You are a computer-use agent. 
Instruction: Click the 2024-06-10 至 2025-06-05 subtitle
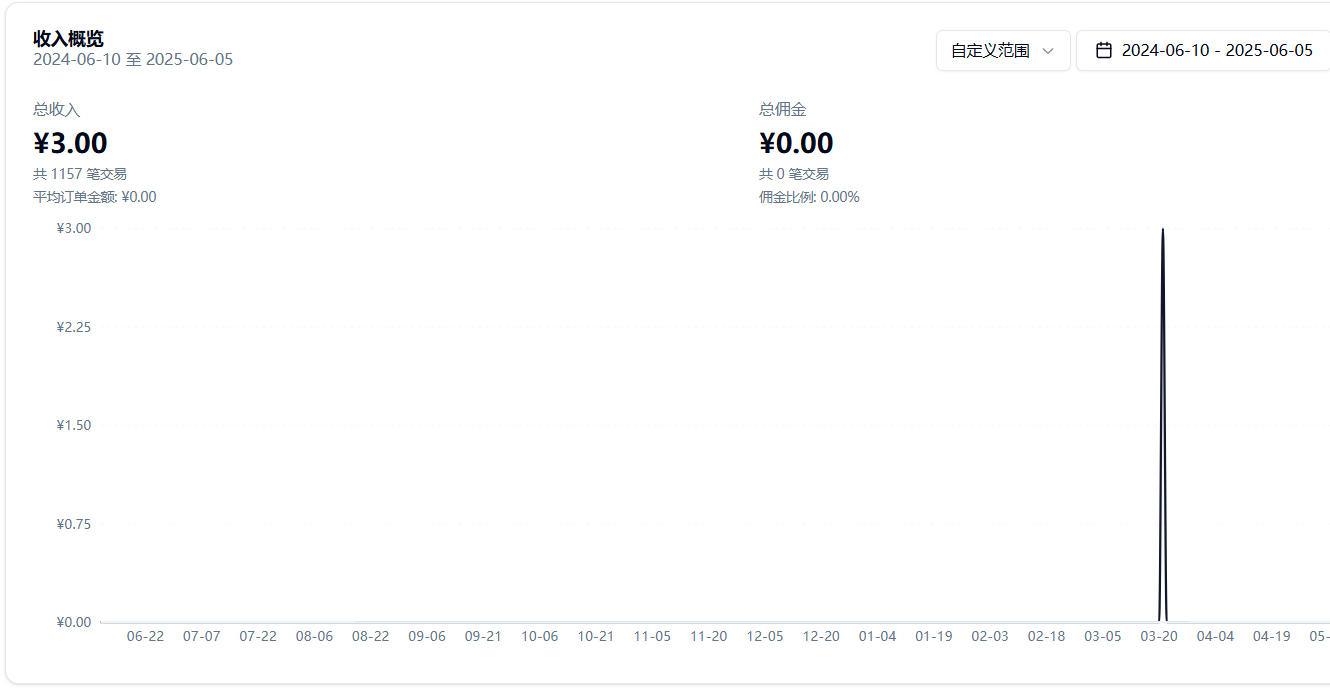click(x=133, y=60)
